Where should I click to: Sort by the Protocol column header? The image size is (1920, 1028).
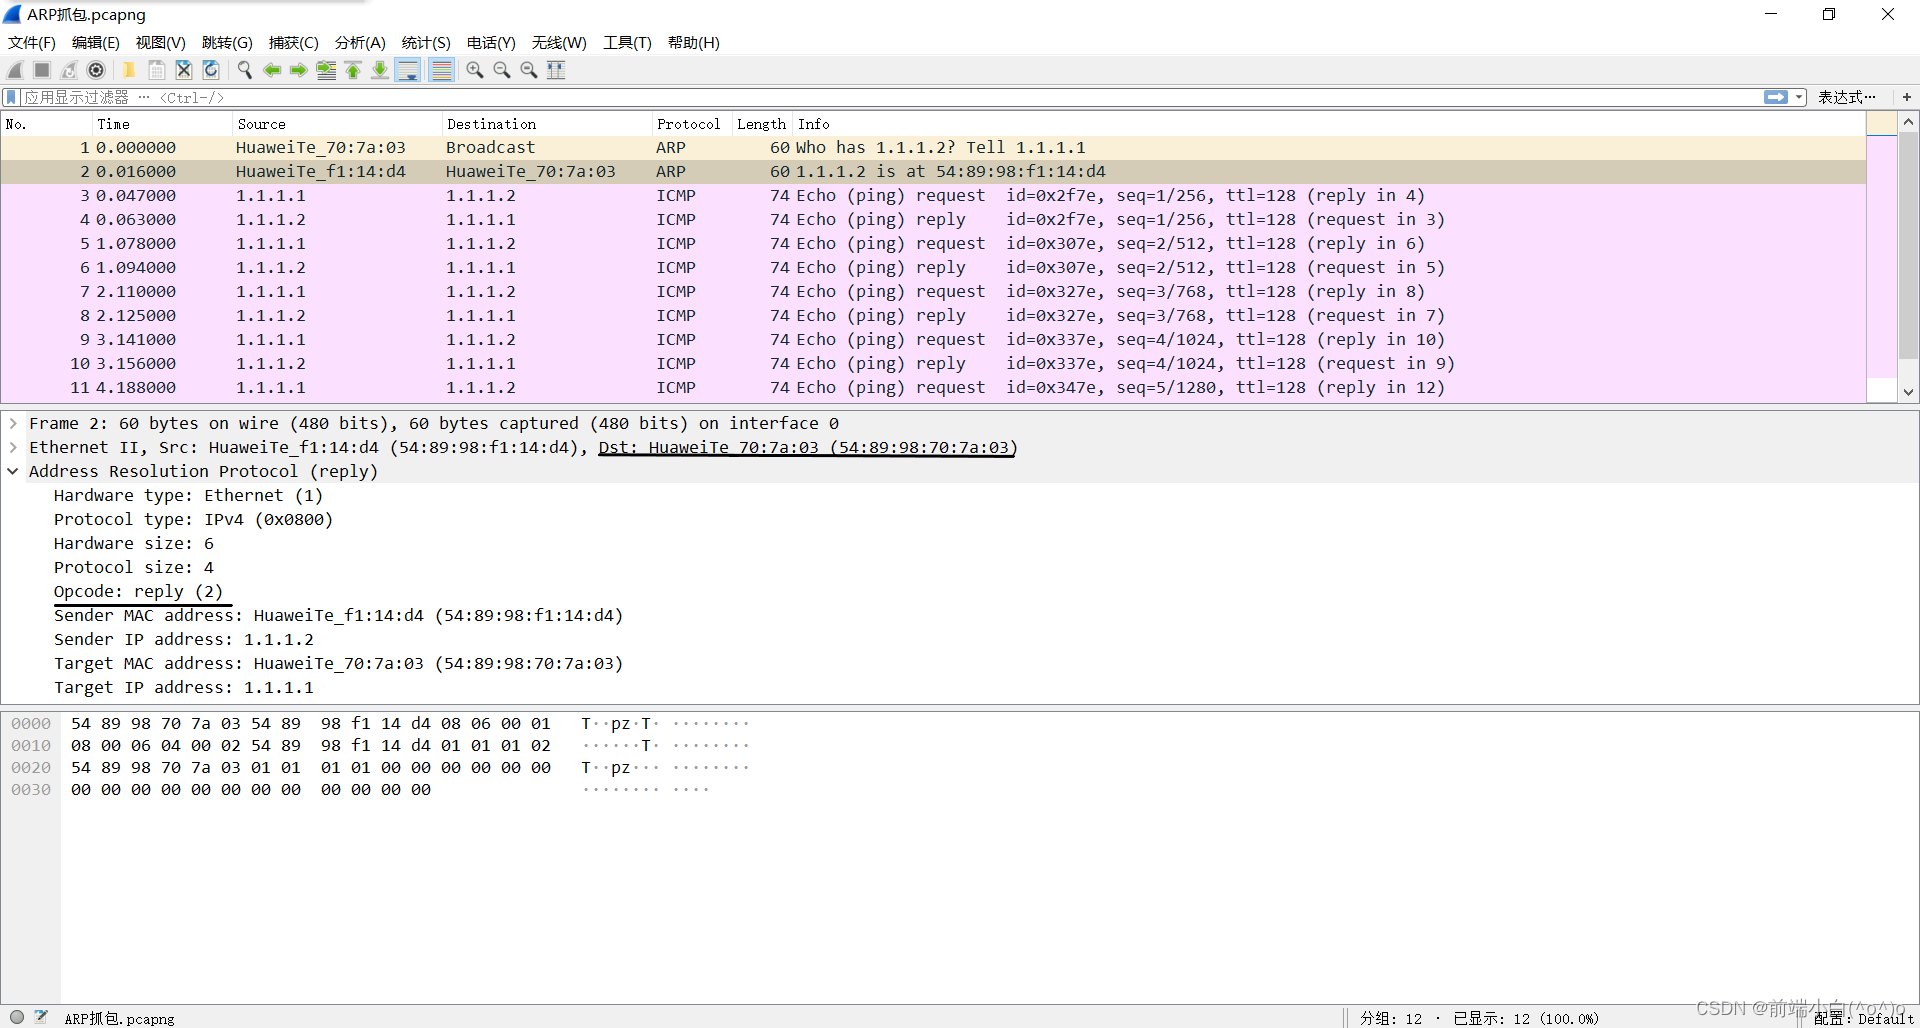tap(691, 124)
